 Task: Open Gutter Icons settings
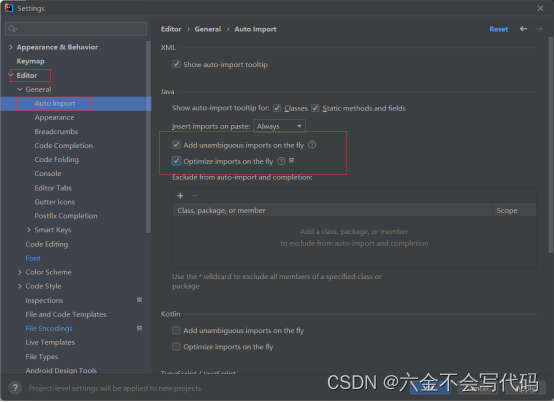tap(55, 202)
